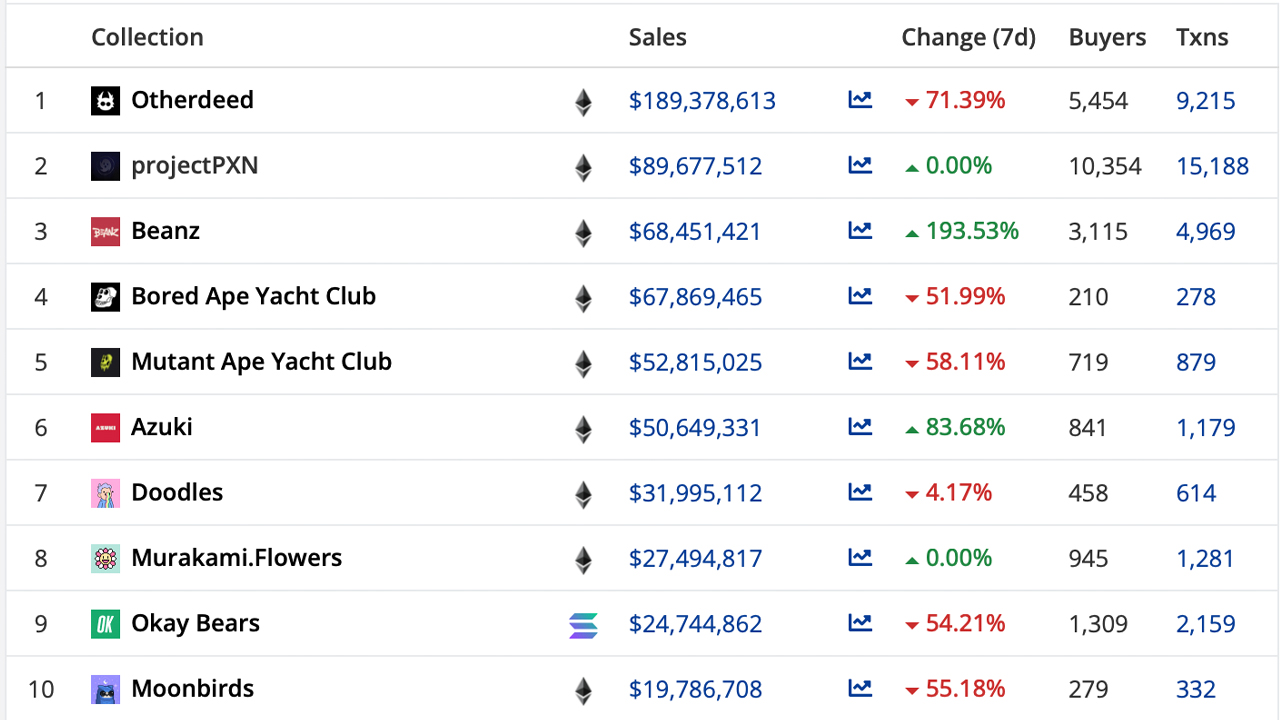Click the Azuki collection logo

(106, 428)
